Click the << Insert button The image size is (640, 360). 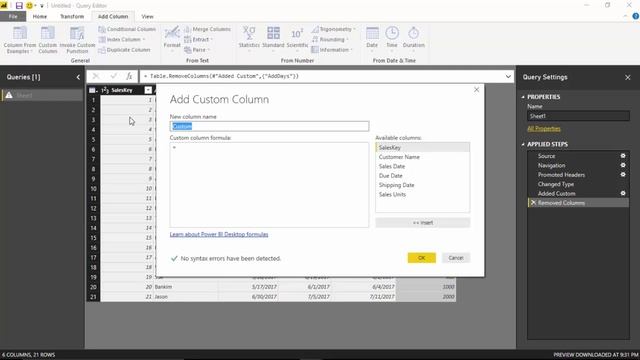[x=423, y=223]
